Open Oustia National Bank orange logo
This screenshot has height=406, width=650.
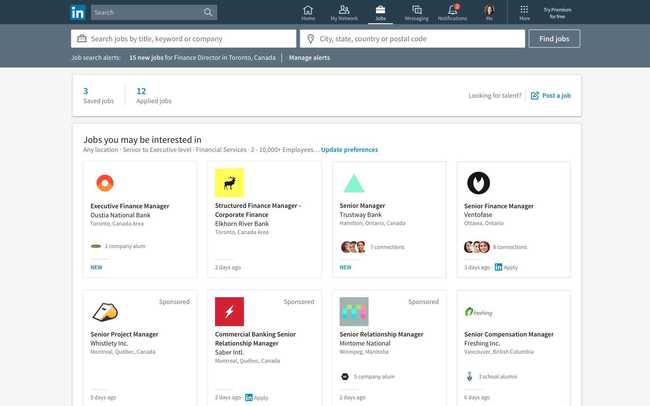[x=105, y=183]
